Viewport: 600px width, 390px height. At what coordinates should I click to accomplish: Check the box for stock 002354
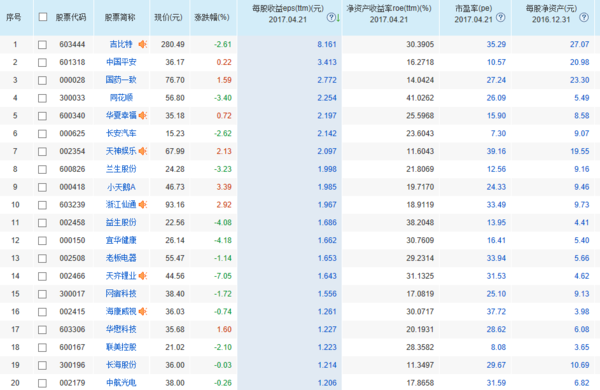(x=42, y=152)
